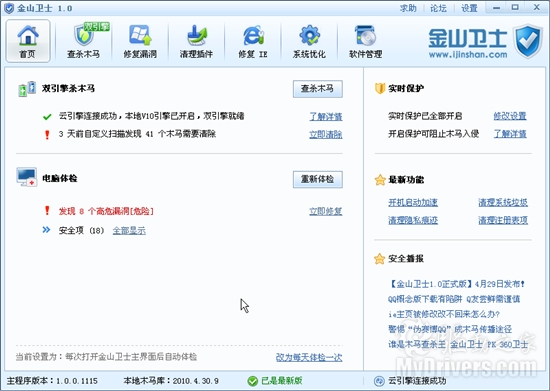Viewport: 550px width, 391px height.
Task: Open the 修复漏洞 tab
Action: (140, 41)
